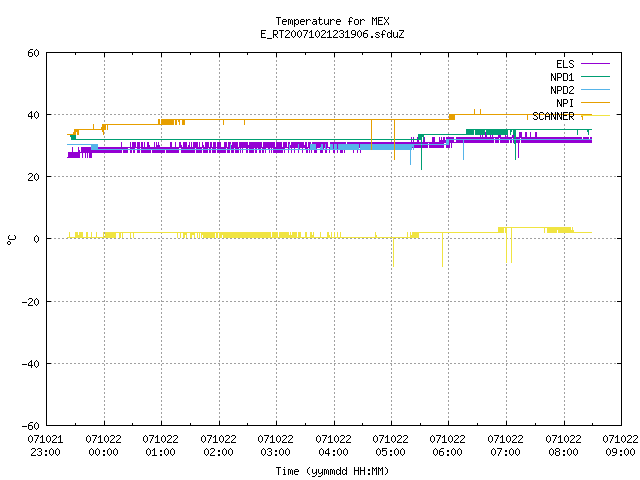Click the x-axis tick label 071022 04:00
Screen dimensions: 640x480
point(334,446)
